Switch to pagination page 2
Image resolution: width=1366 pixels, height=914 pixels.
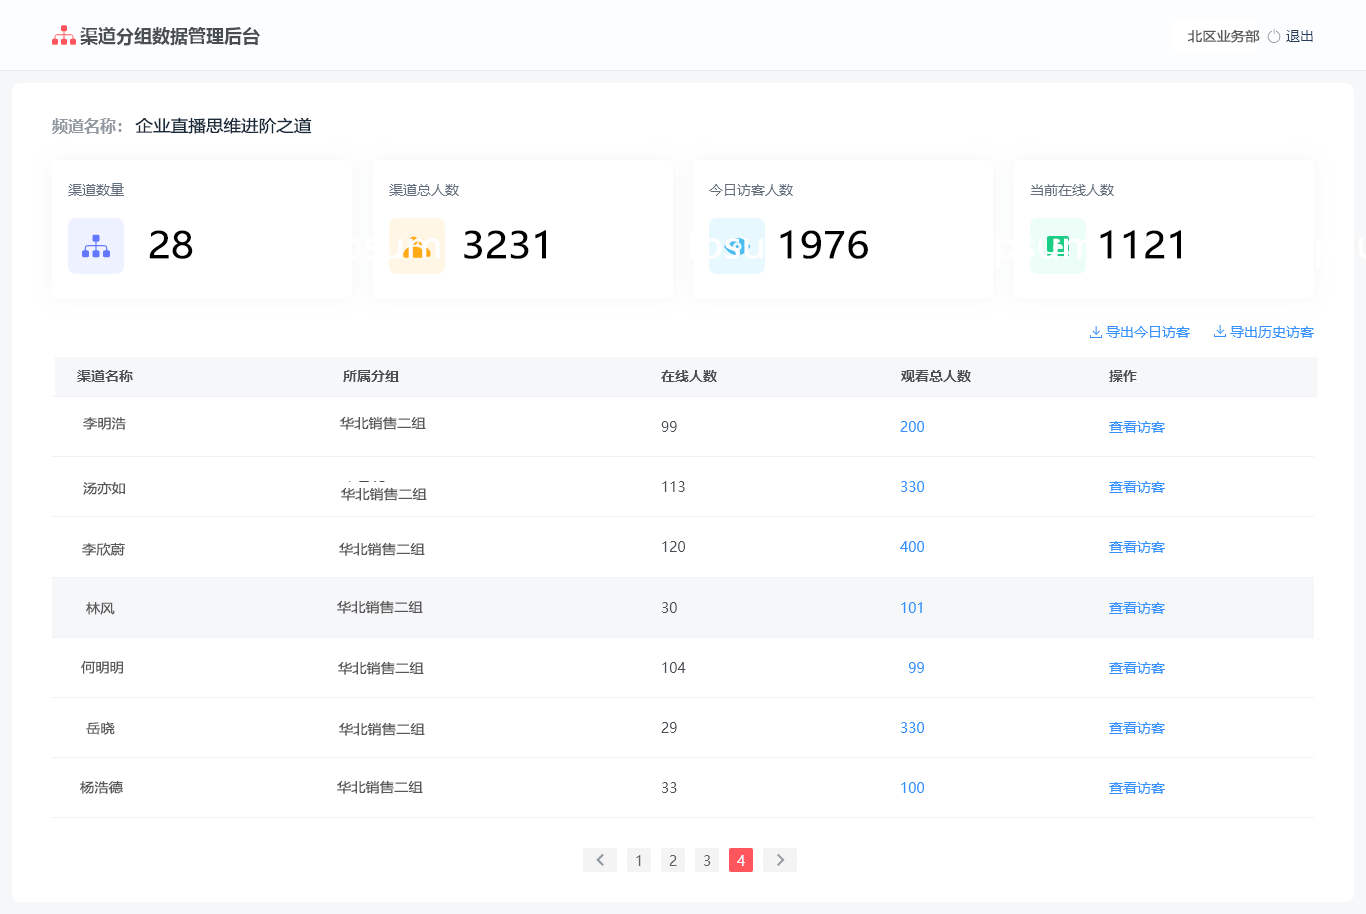pos(673,860)
